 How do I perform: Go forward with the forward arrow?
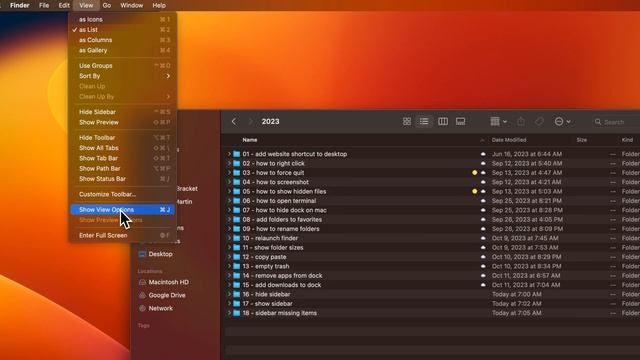(250, 122)
